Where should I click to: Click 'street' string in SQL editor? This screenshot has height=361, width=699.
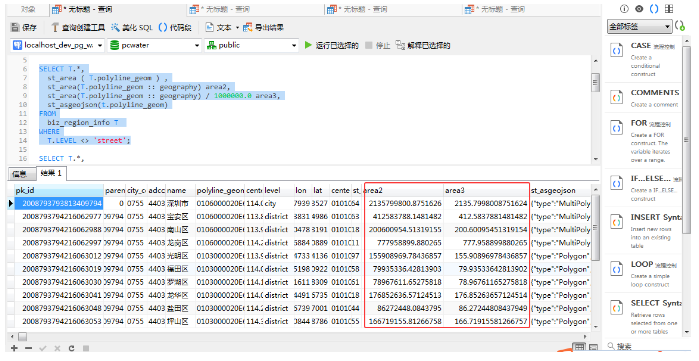click(110, 140)
